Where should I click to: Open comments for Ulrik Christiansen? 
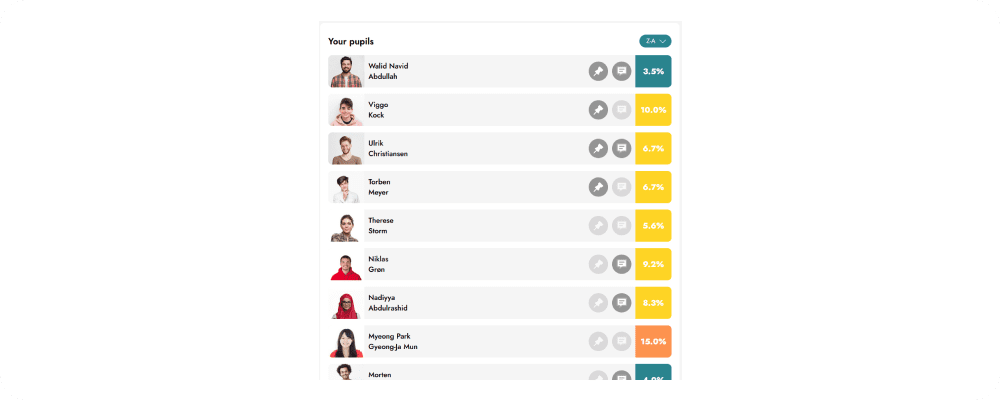621,148
